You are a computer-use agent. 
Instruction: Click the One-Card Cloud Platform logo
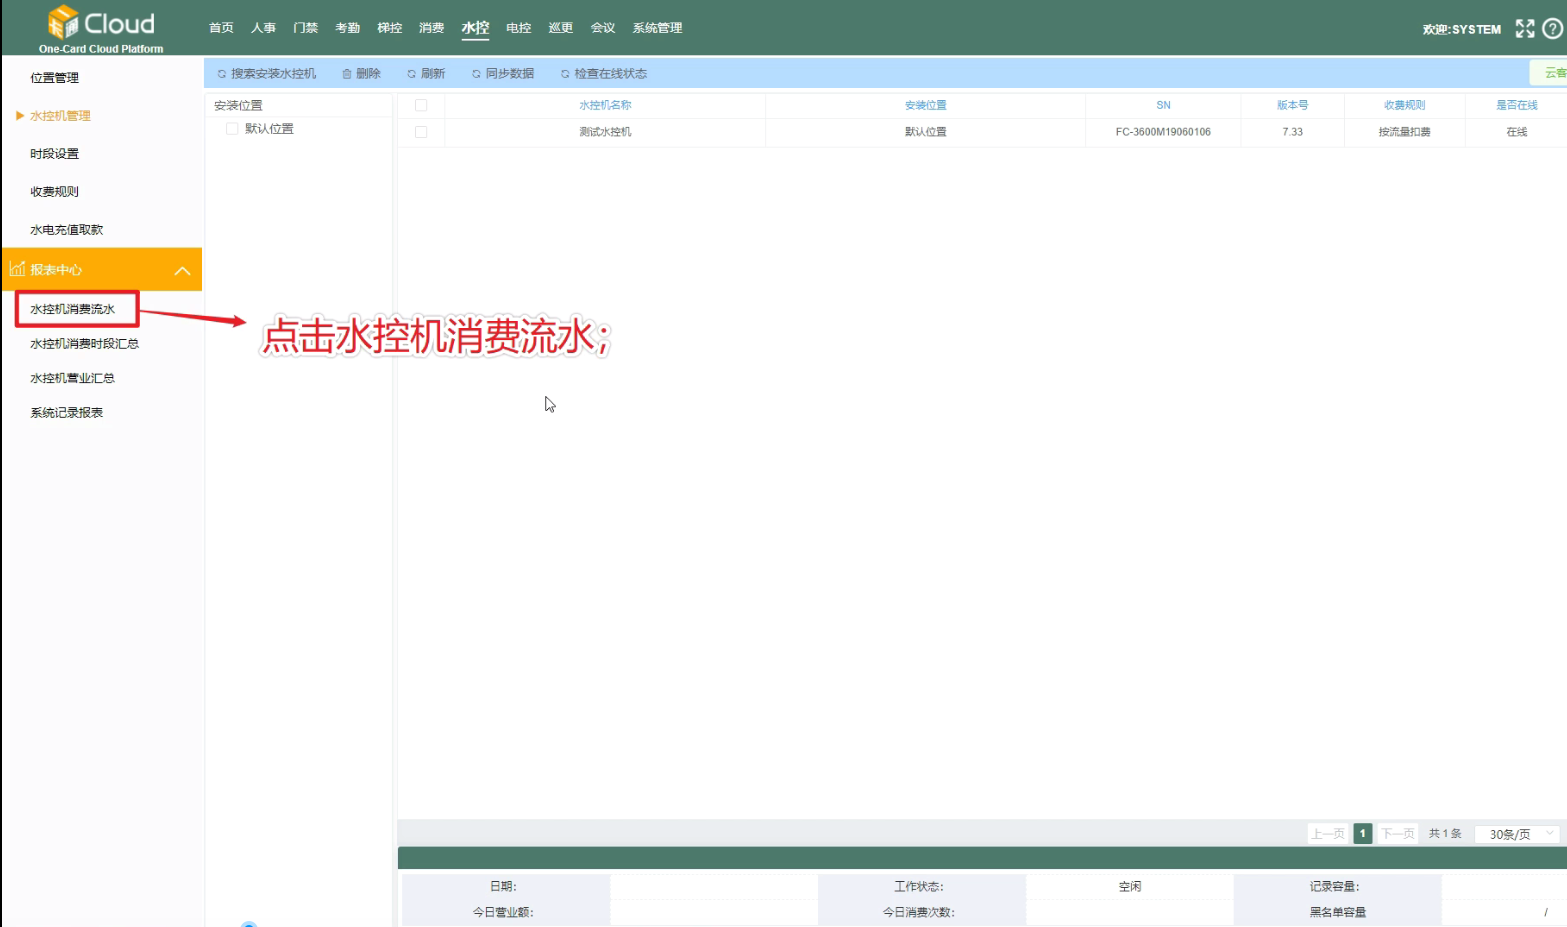click(101, 29)
